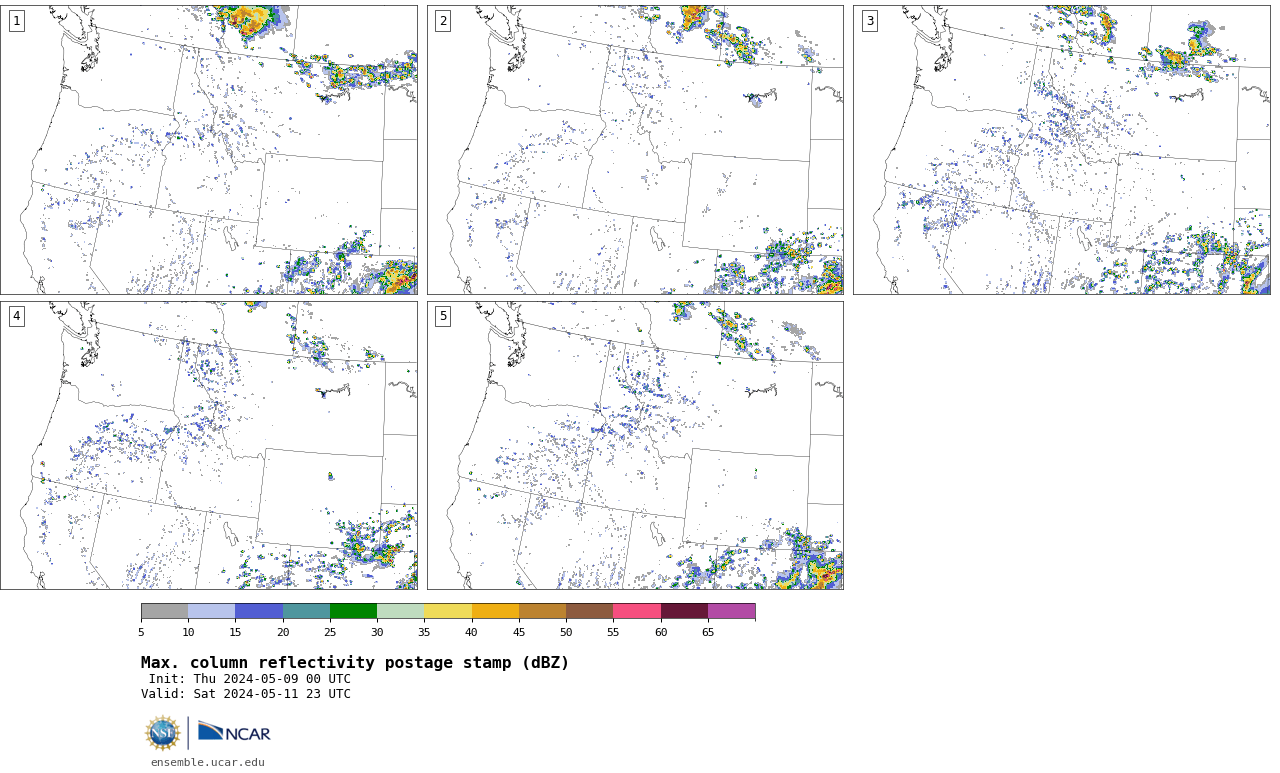Click the colorbar tick label 20
This screenshot has width=1280, height=773.
(x=283, y=632)
